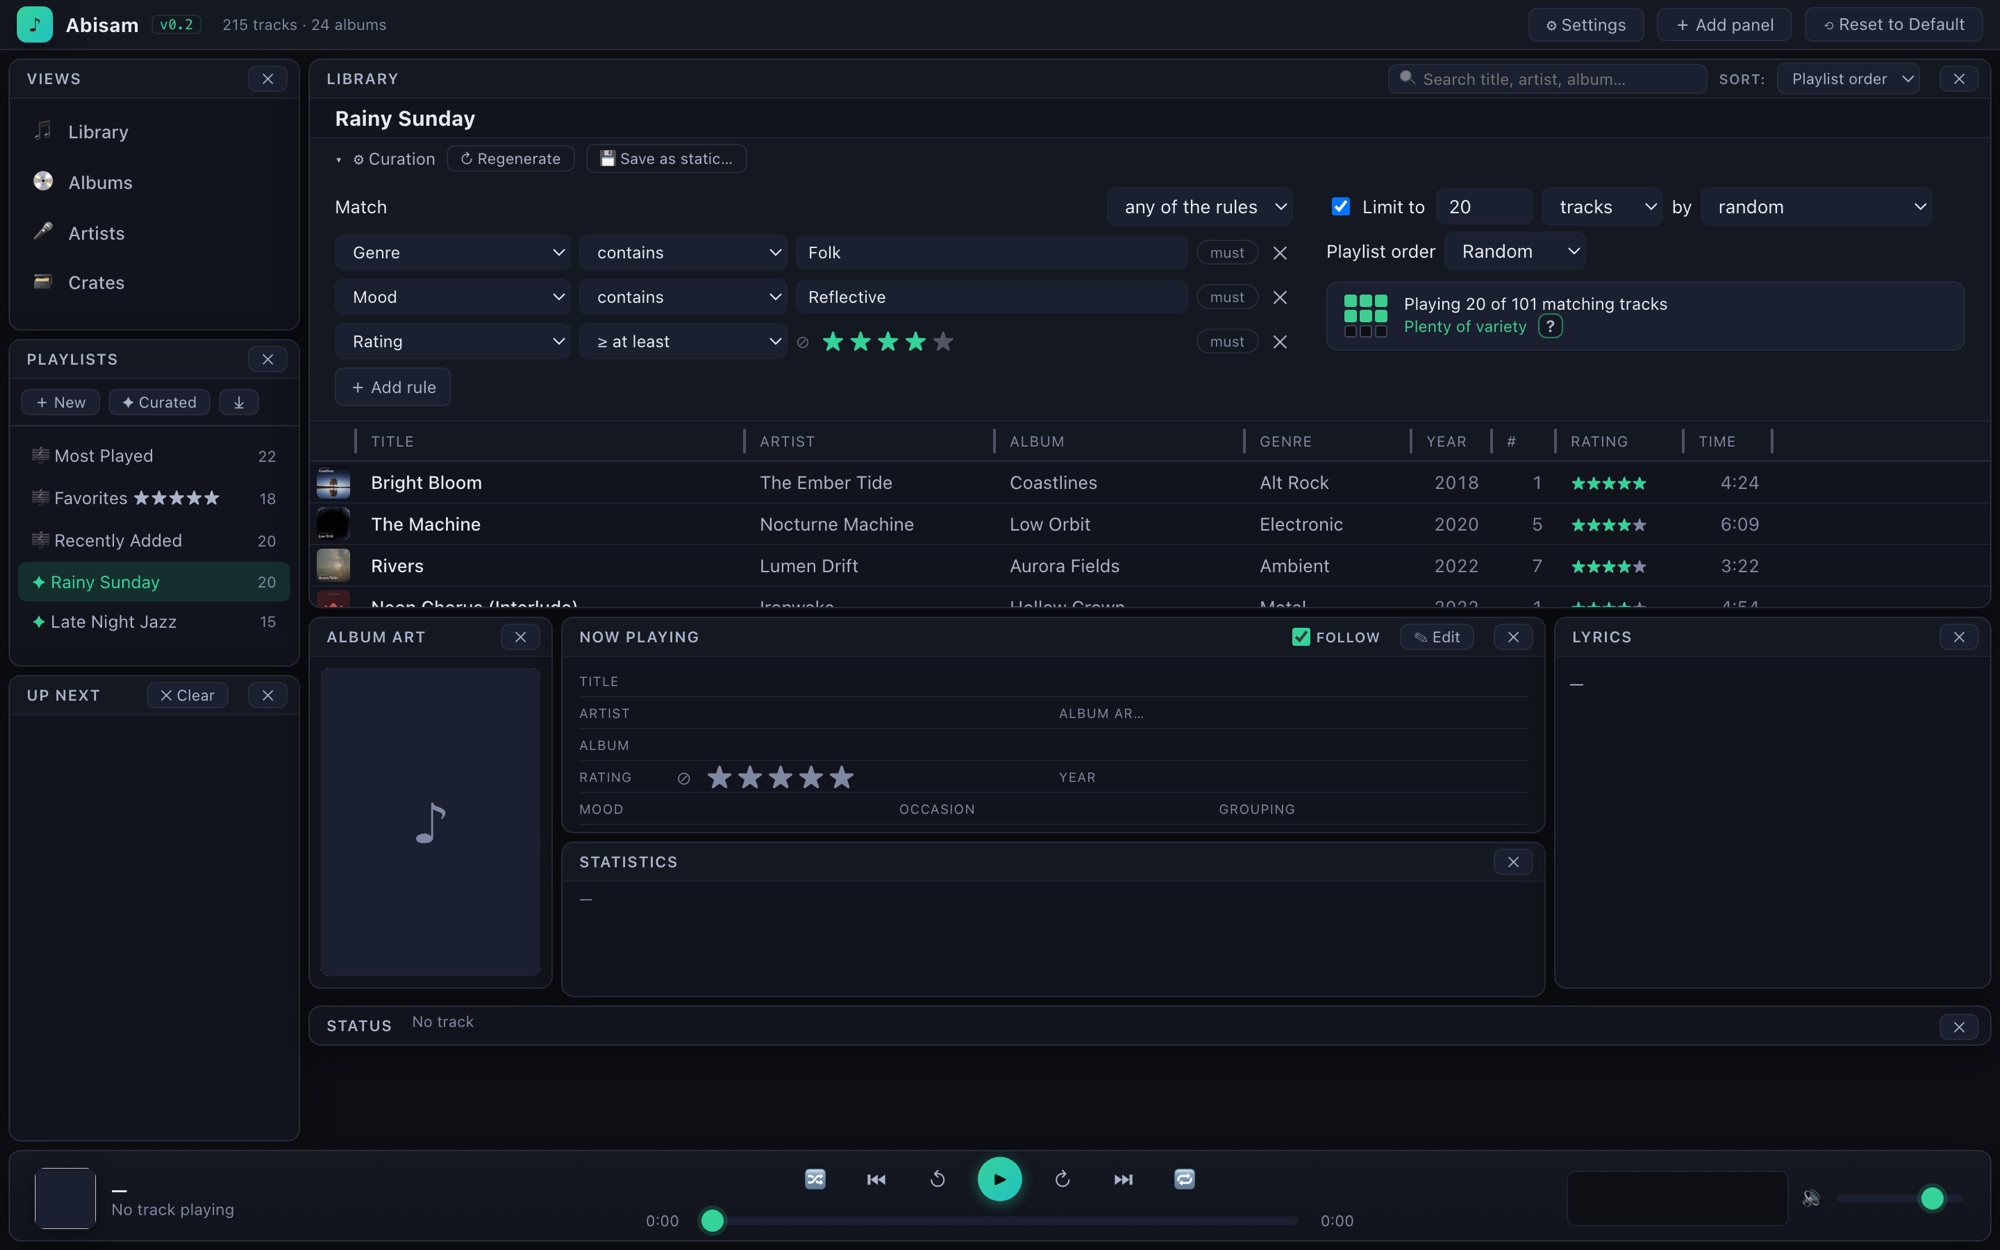Close the Status panel
Image resolution: width=2000 pixels, height=1250 pixels.
(1959, 1027)
